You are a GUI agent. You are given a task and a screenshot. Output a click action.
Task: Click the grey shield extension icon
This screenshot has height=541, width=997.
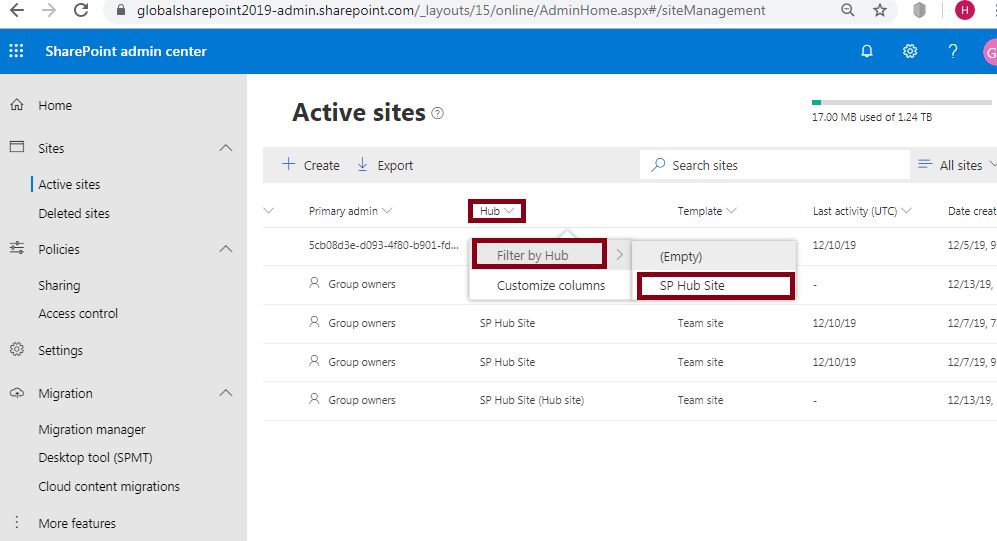click(919, 10)
